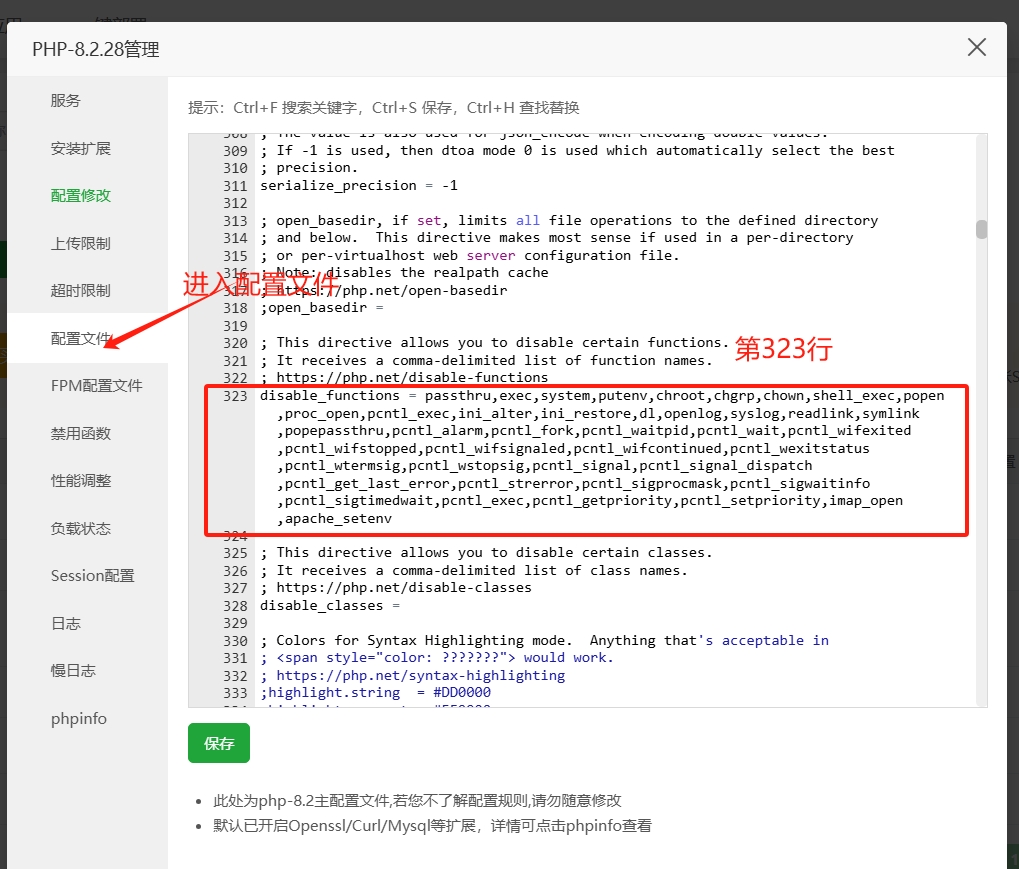Open the 服务 tab

click(66, 101)
